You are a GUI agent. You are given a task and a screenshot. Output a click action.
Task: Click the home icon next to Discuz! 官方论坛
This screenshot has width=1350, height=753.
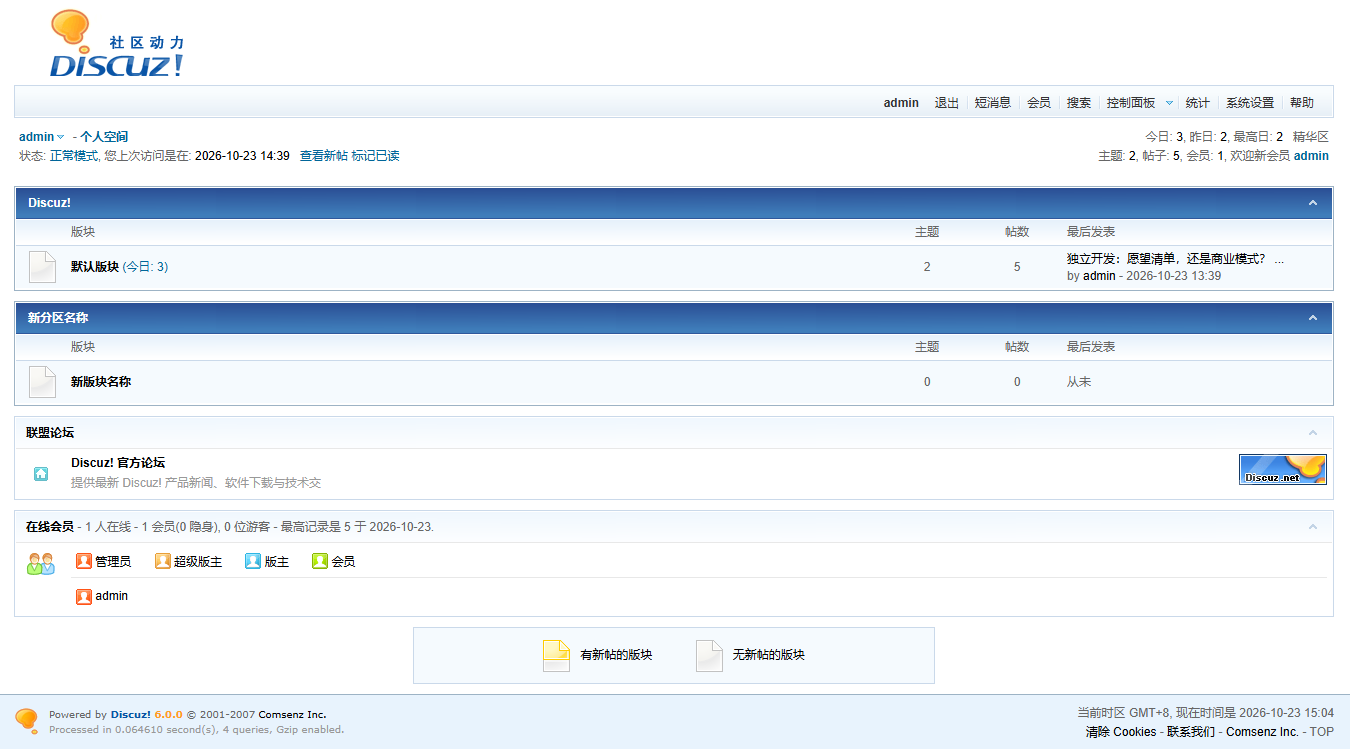point(41,474)
